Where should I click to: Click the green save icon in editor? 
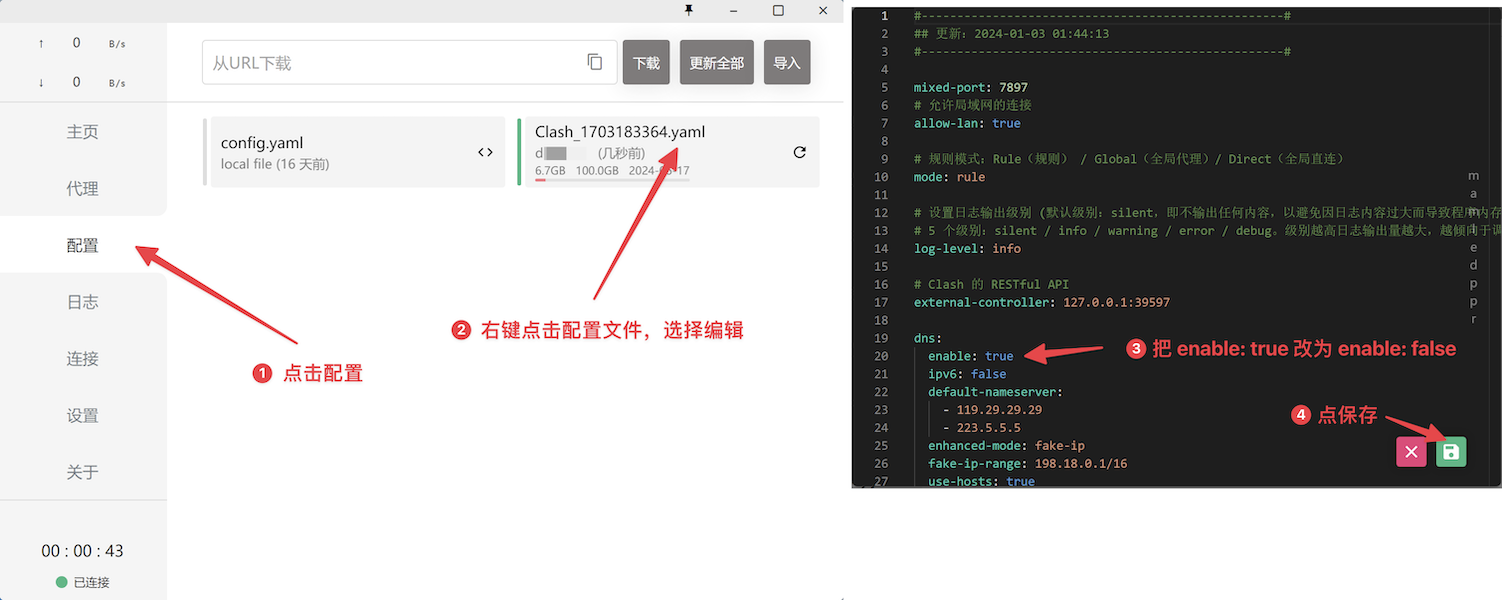(1451, 452)
